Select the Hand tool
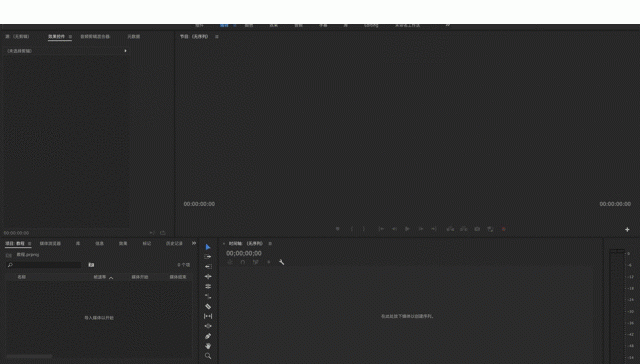The width and height of the screenshot is (640, 364). click(208, 346)
